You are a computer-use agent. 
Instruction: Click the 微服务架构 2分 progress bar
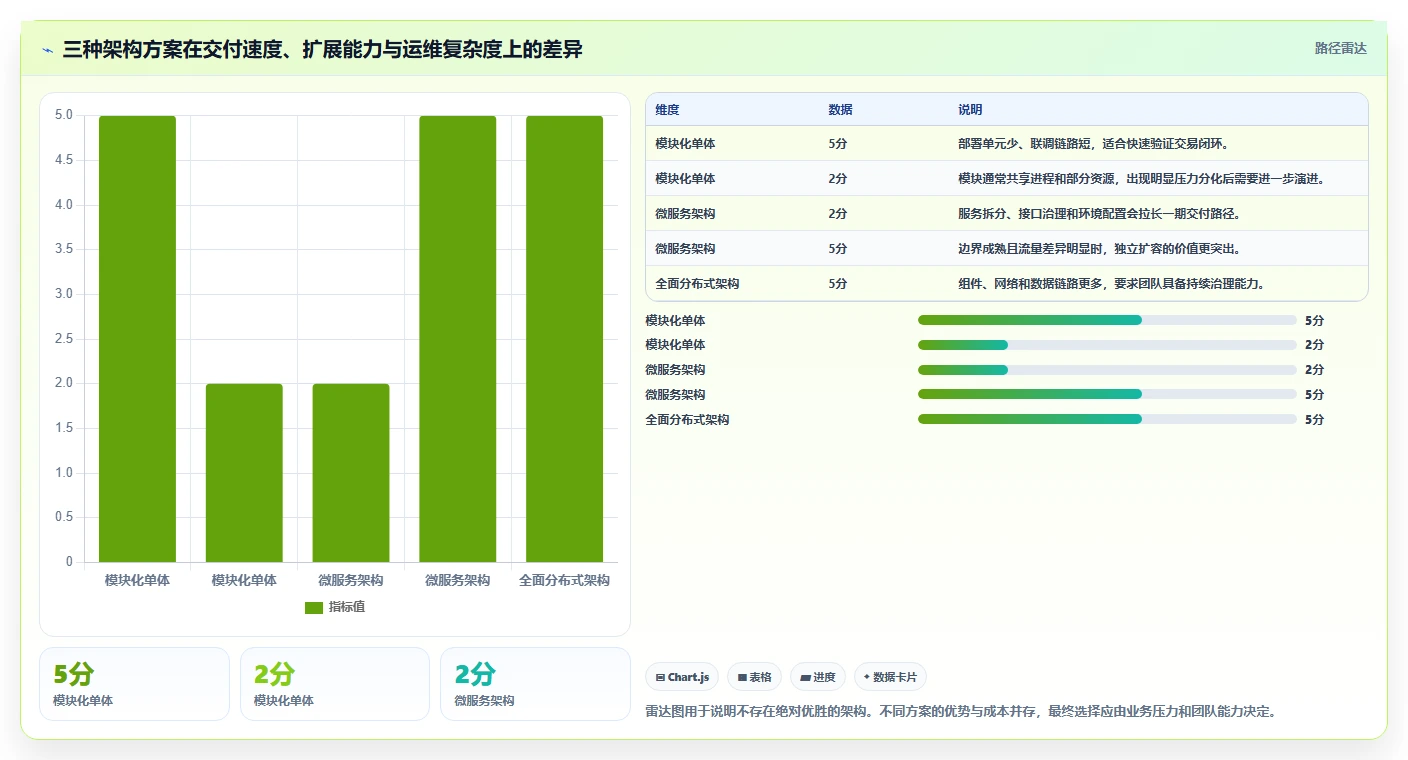pos(1107,370)
